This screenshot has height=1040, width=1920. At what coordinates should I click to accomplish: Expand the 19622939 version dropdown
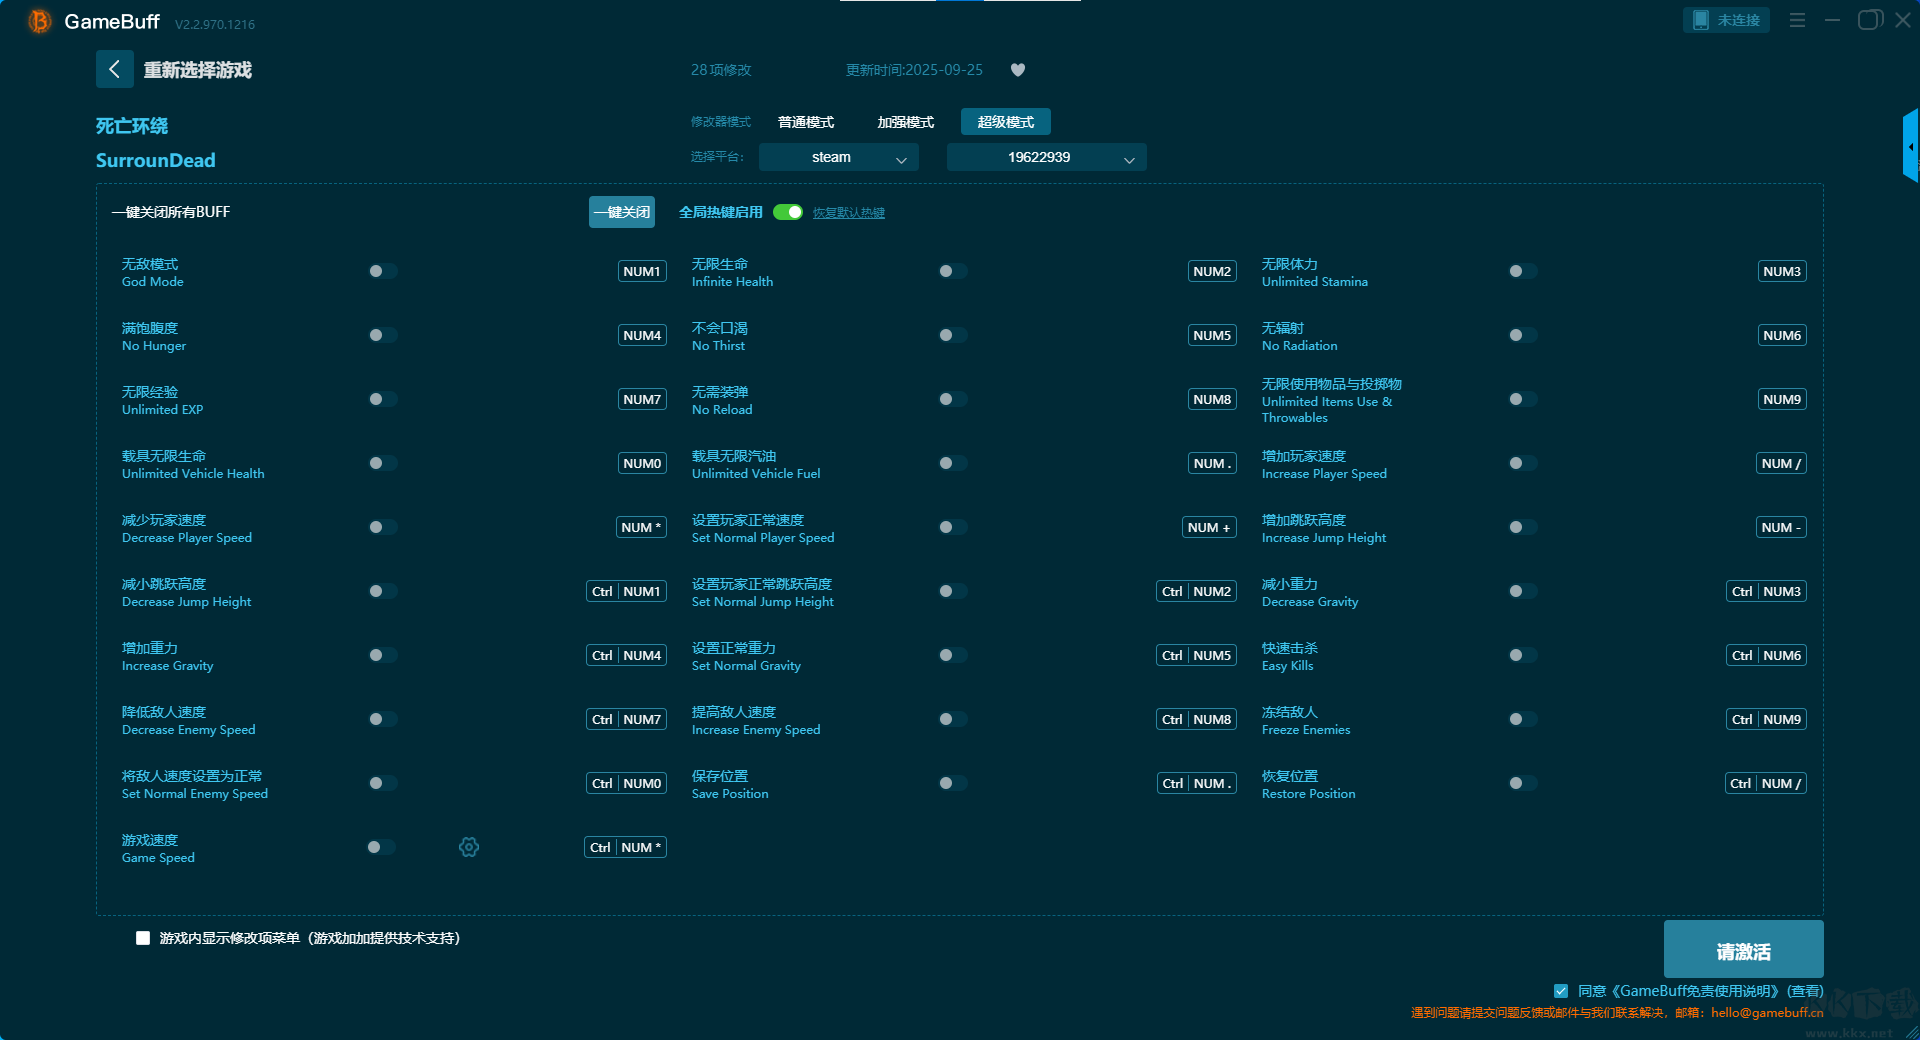(x=1046, y=157)
